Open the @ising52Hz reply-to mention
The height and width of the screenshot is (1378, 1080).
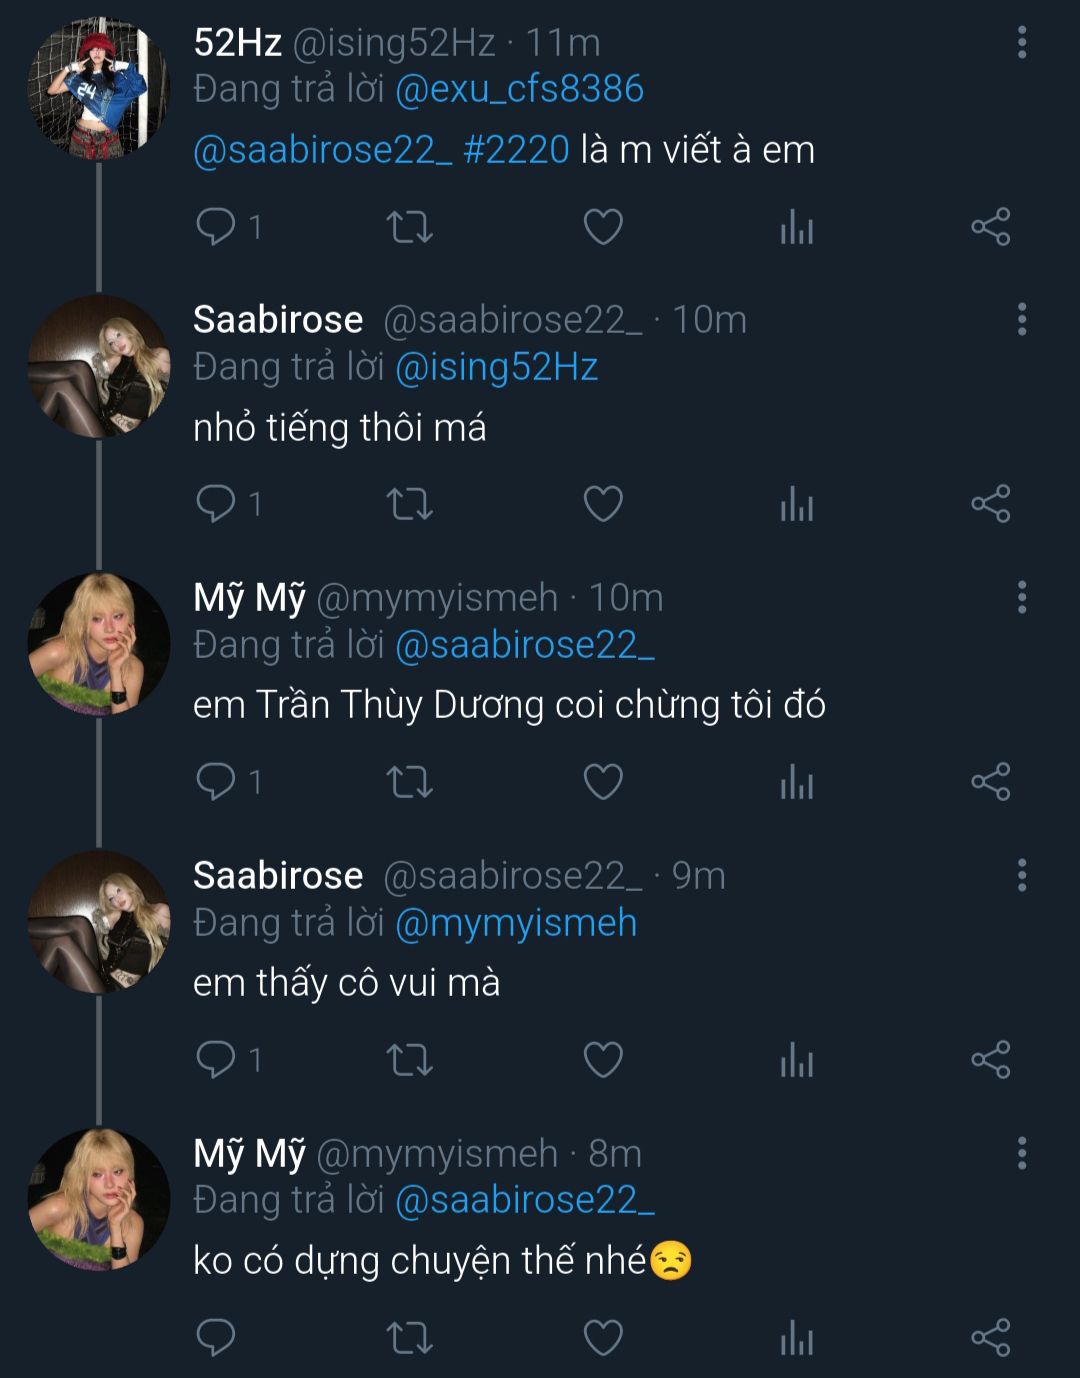tap(496, 368)
